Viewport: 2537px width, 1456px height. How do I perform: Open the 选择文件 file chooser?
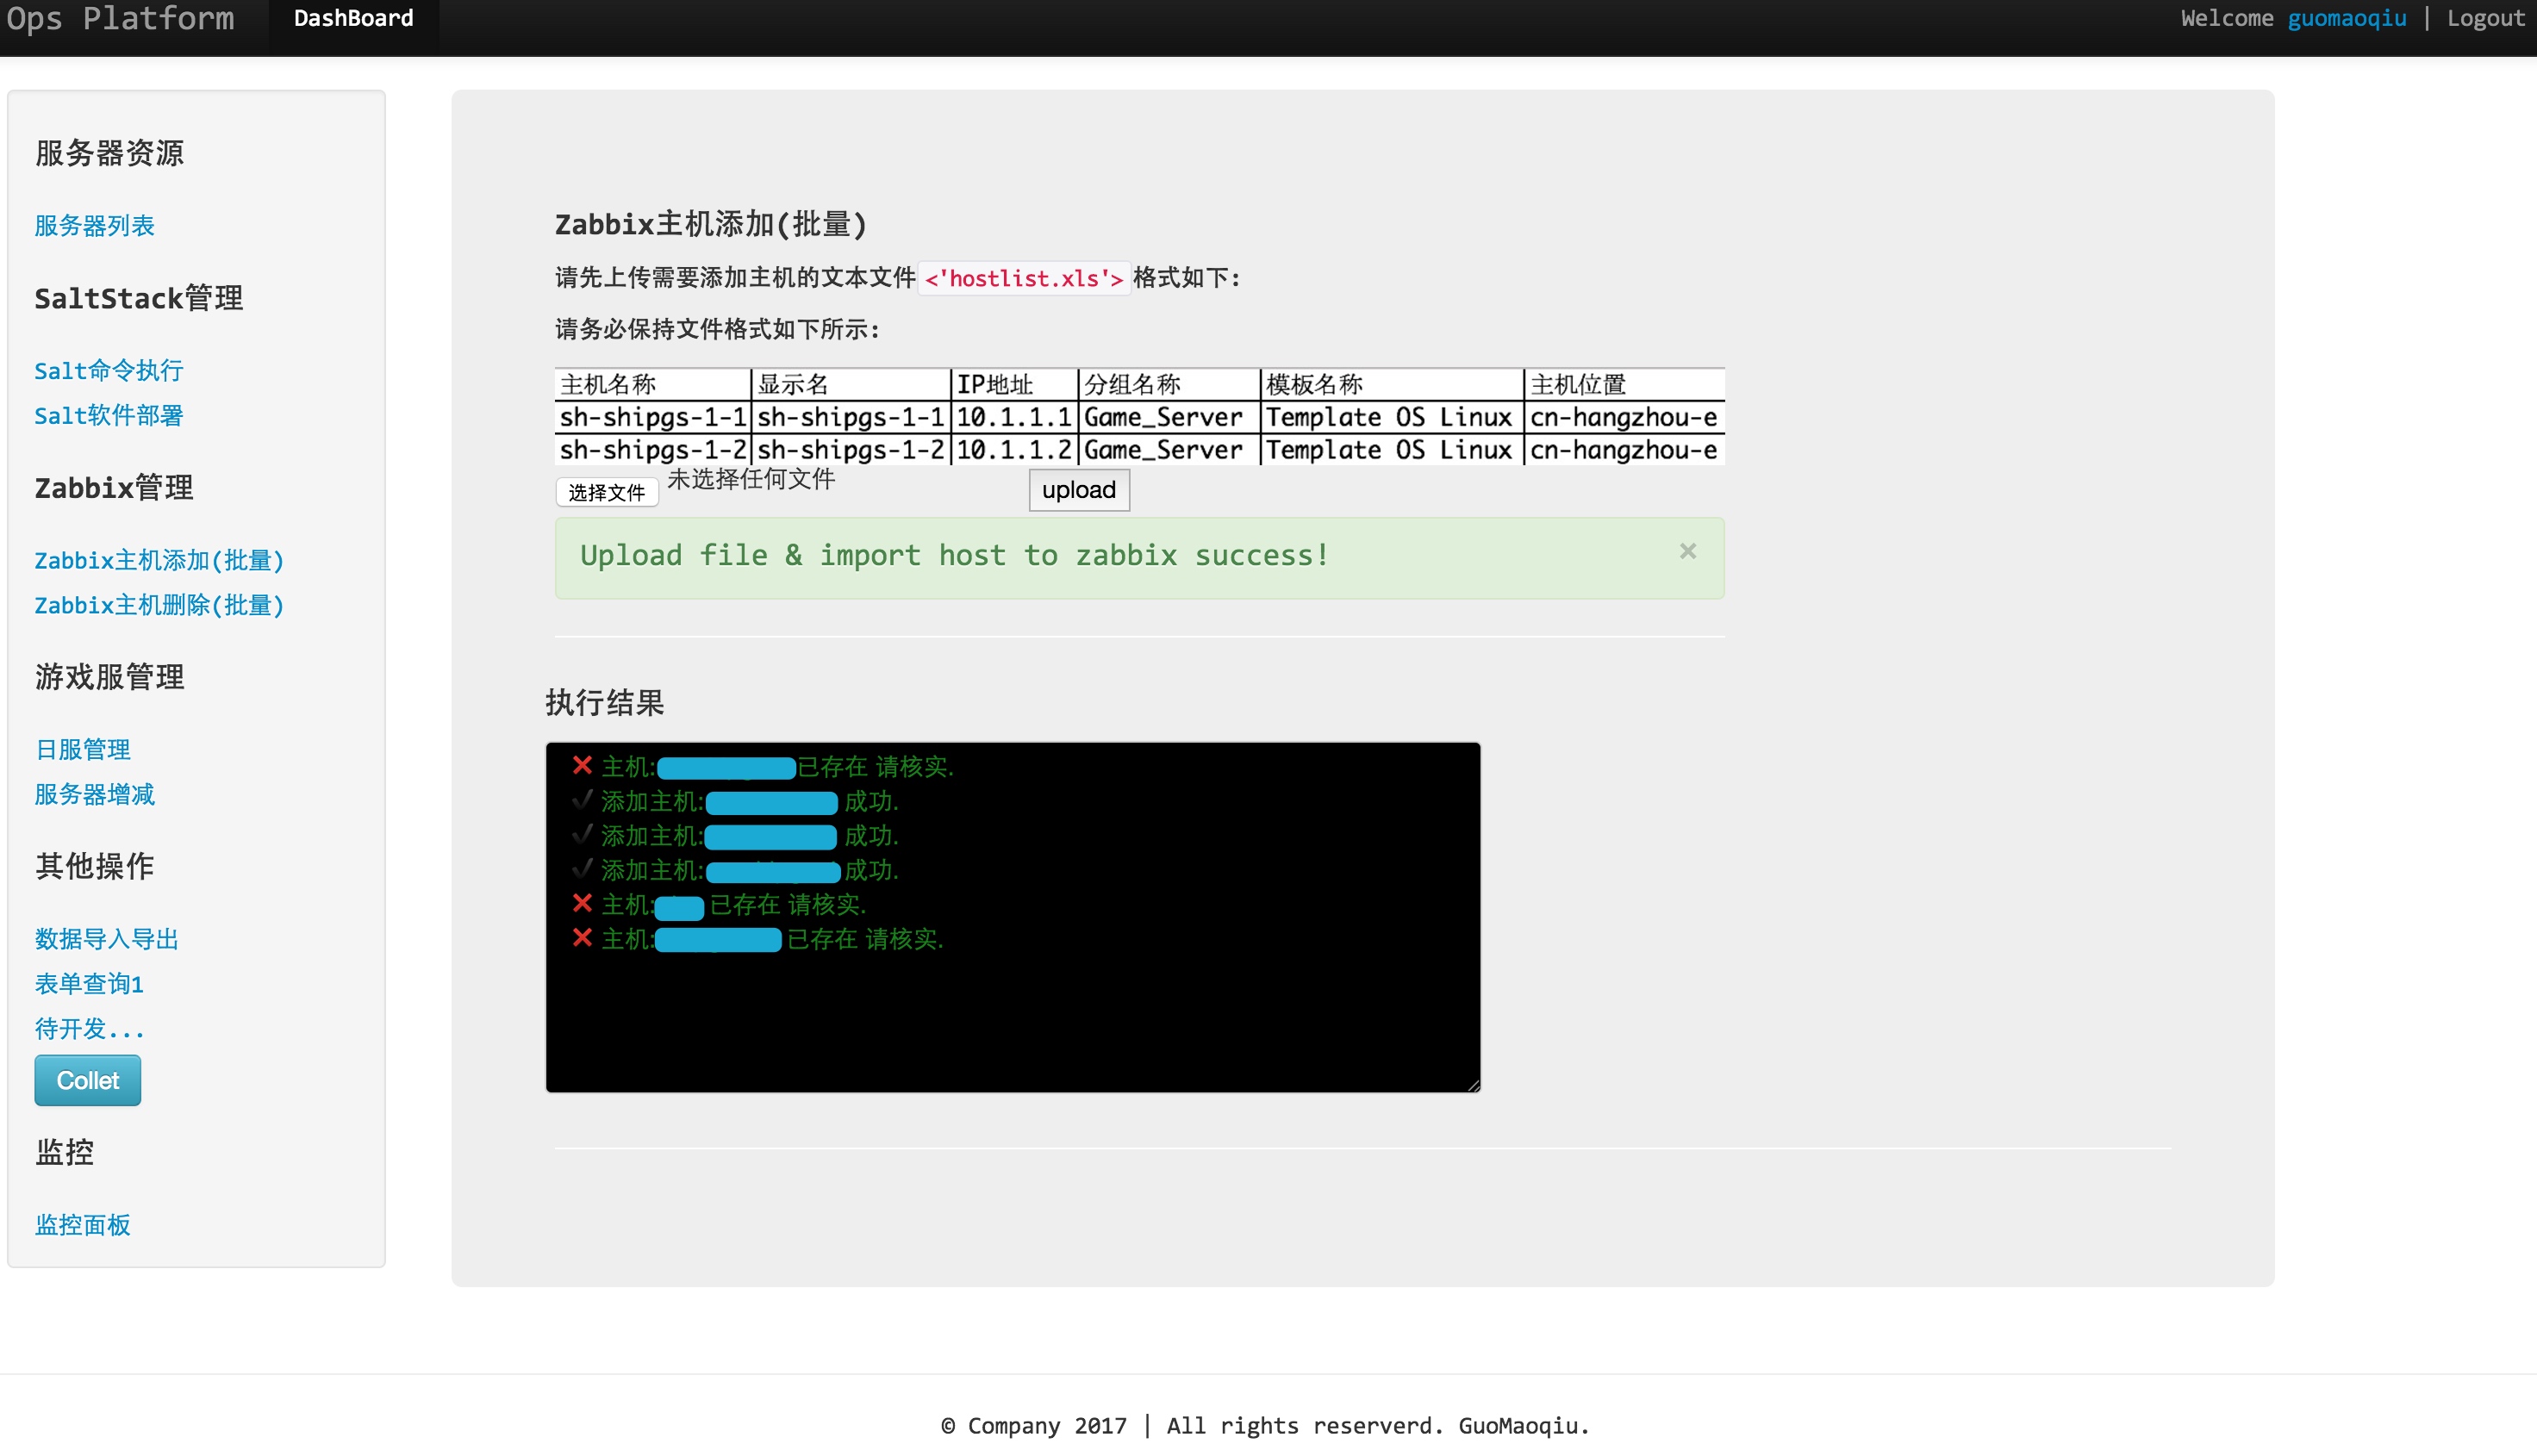606,492
